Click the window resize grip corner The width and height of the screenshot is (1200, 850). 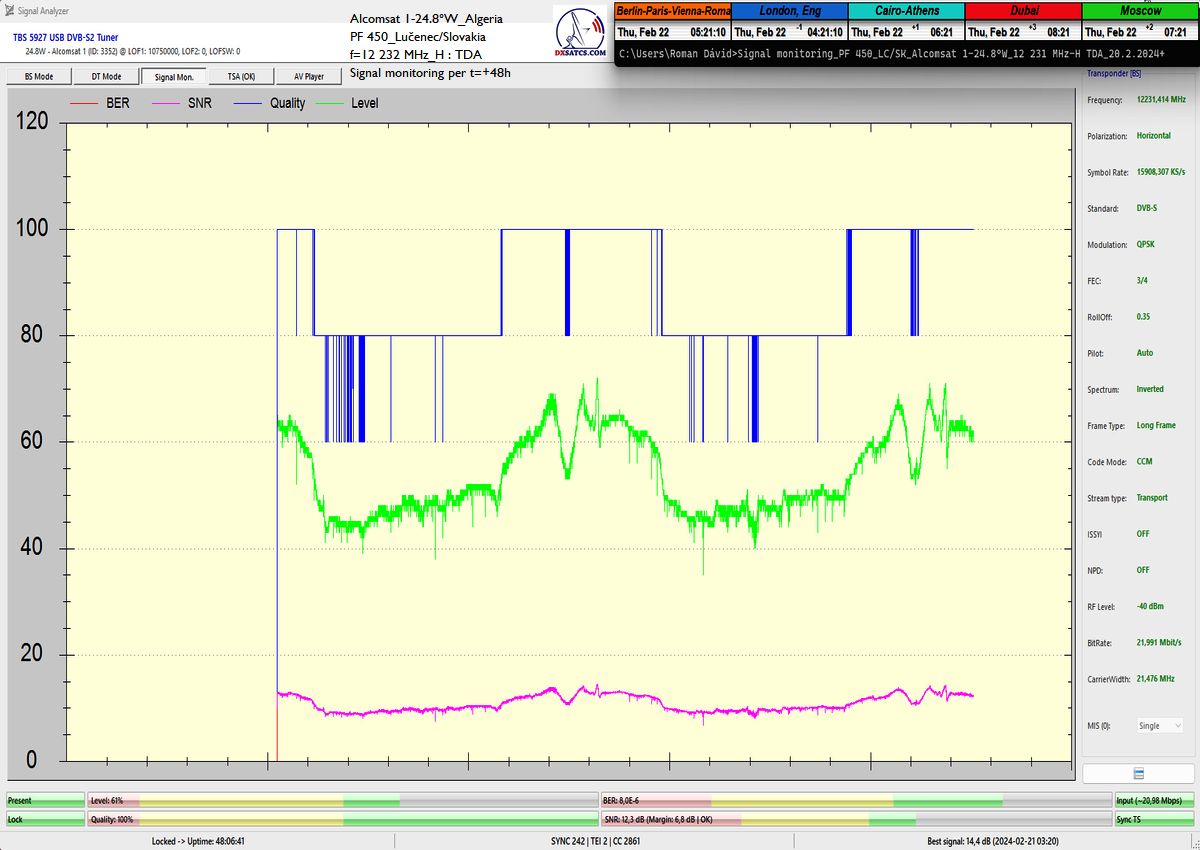(x=1192, y=842)
